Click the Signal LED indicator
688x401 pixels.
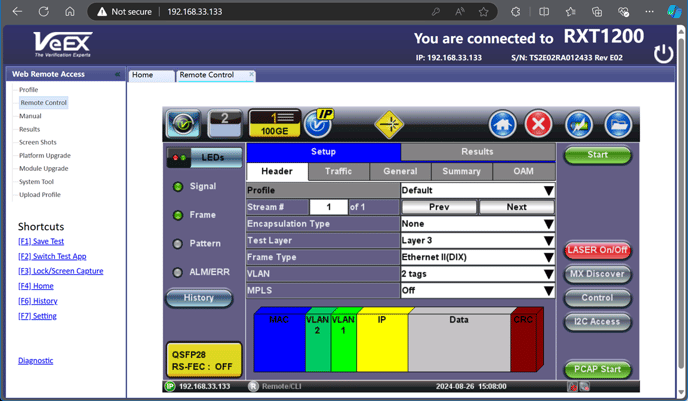178,186
